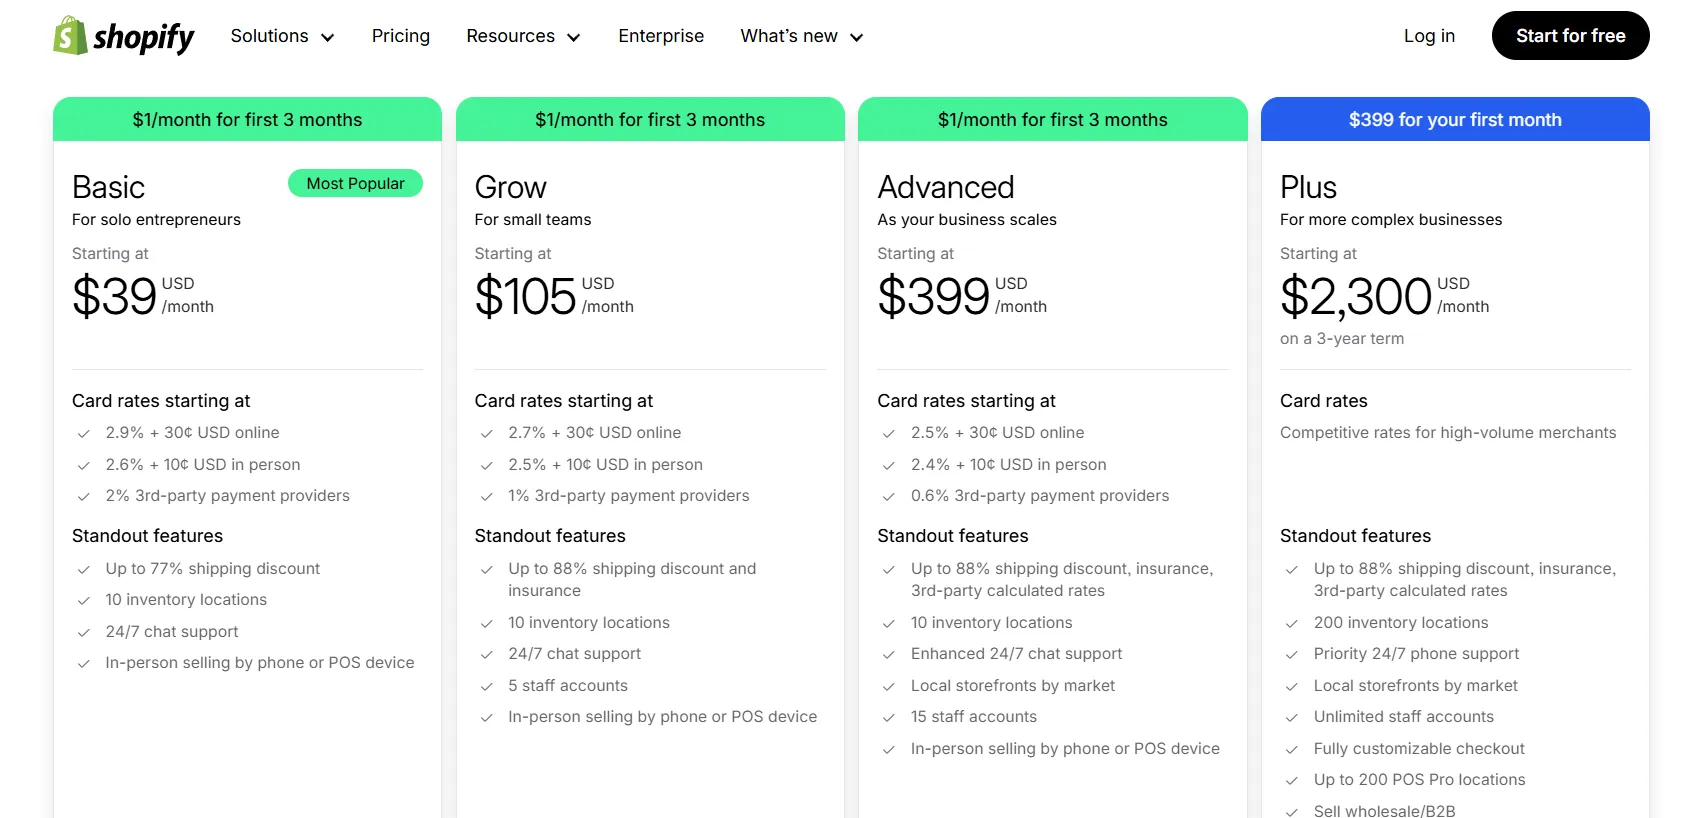
Task: Click the $105 price on the Grow plan
Action: click(x=524, y=296)
